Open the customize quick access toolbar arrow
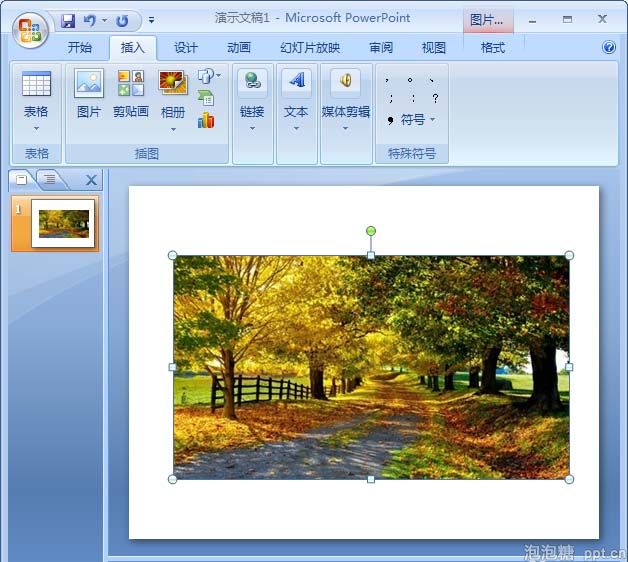The image size is (628, 562). tap(151, 20)
